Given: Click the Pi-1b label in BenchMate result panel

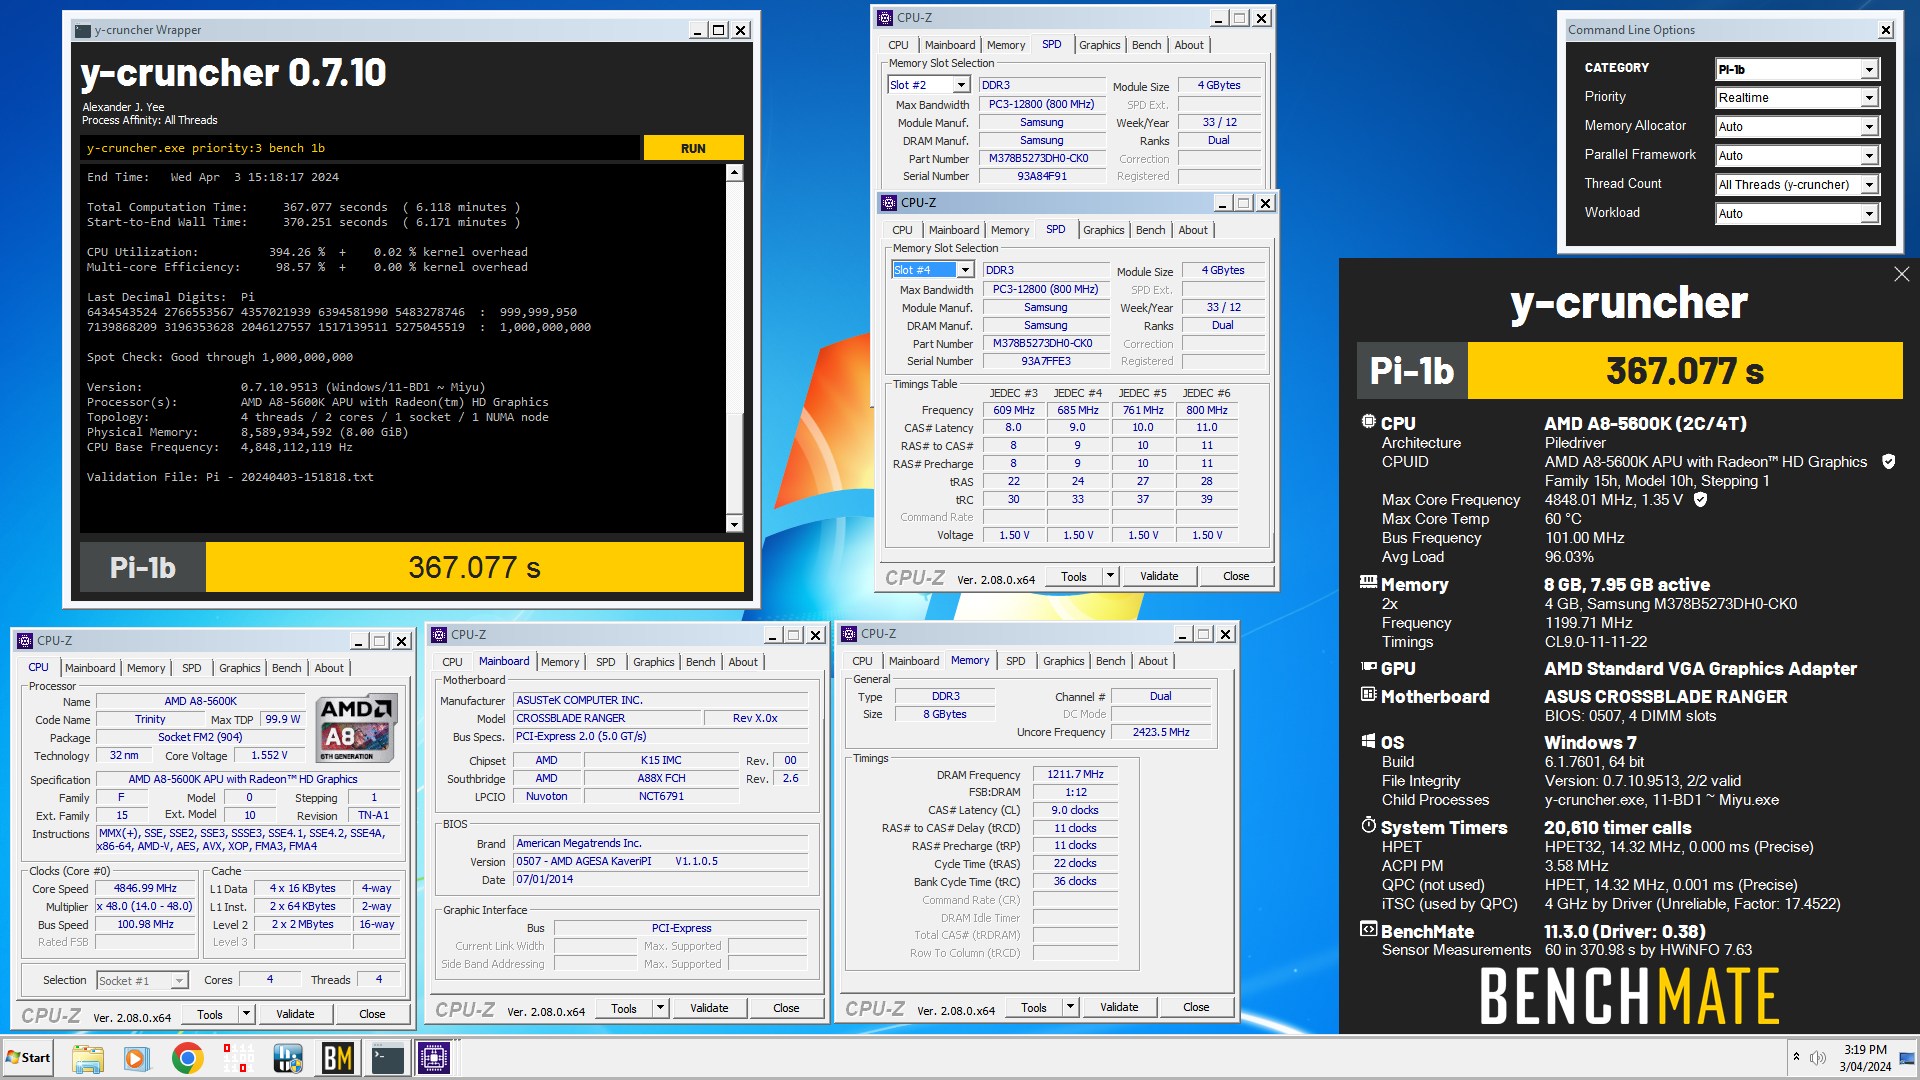Looking at the screenshot, I should pos(1412,371).
